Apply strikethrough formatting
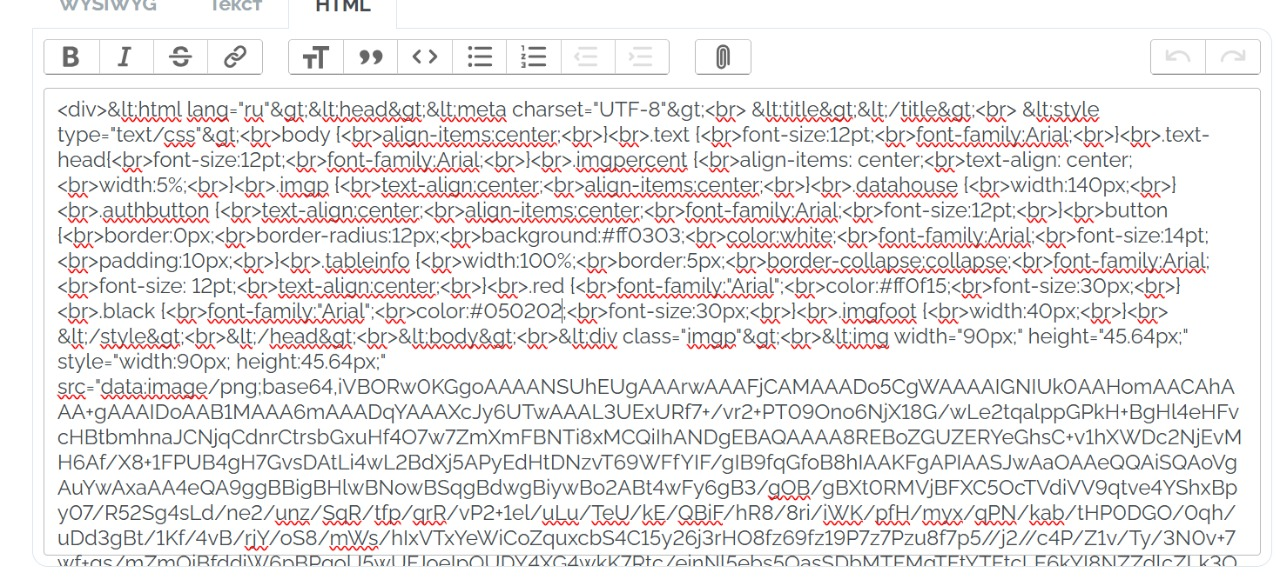The height and width of the screenshot is (586, 1280). (x=180, y=57)
